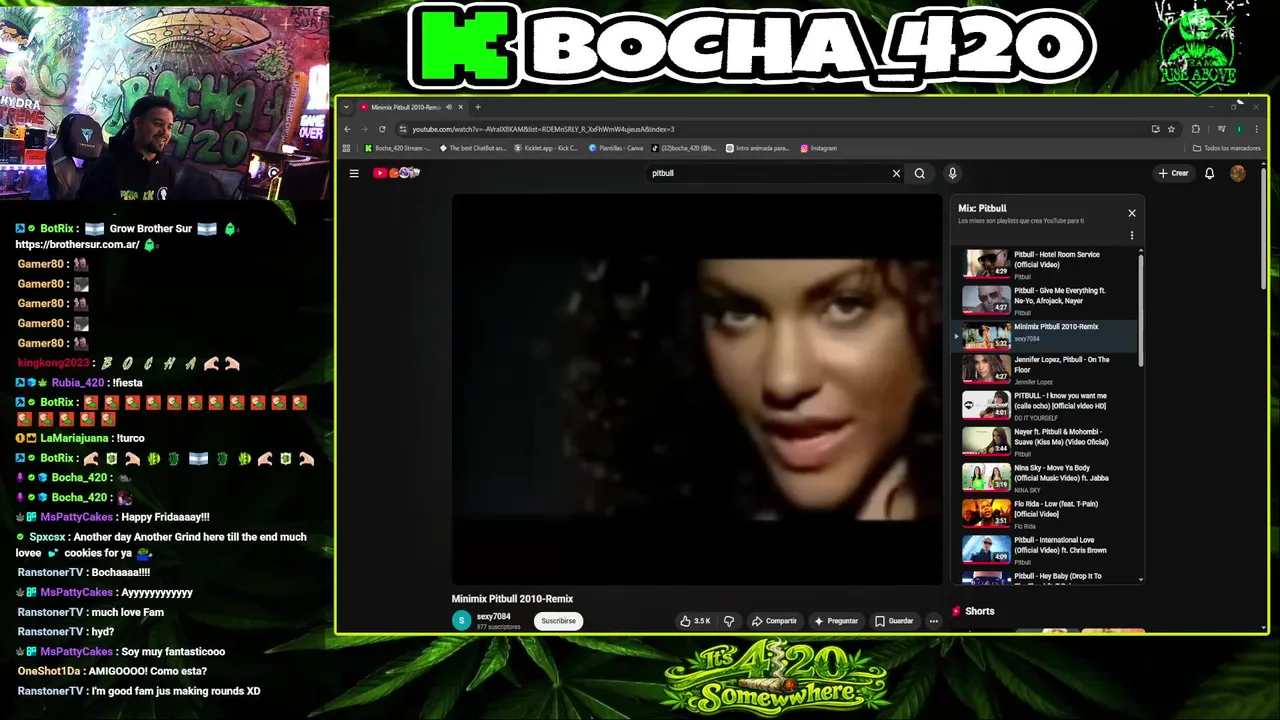Open the three-dot more actions button under the video
Image resolution: width=1280 pixels, height=720 pixels.
933,621
